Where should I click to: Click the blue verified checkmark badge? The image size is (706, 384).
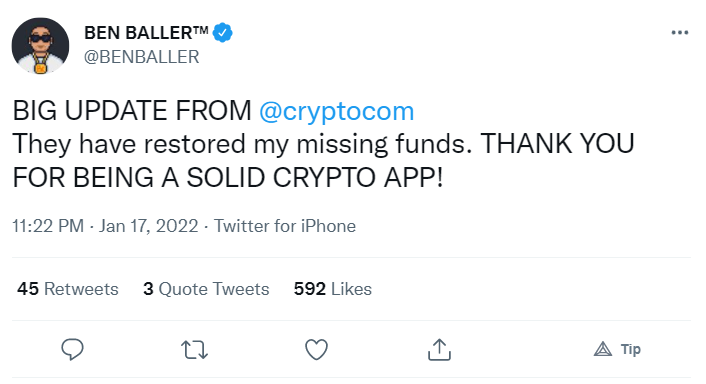222,33
